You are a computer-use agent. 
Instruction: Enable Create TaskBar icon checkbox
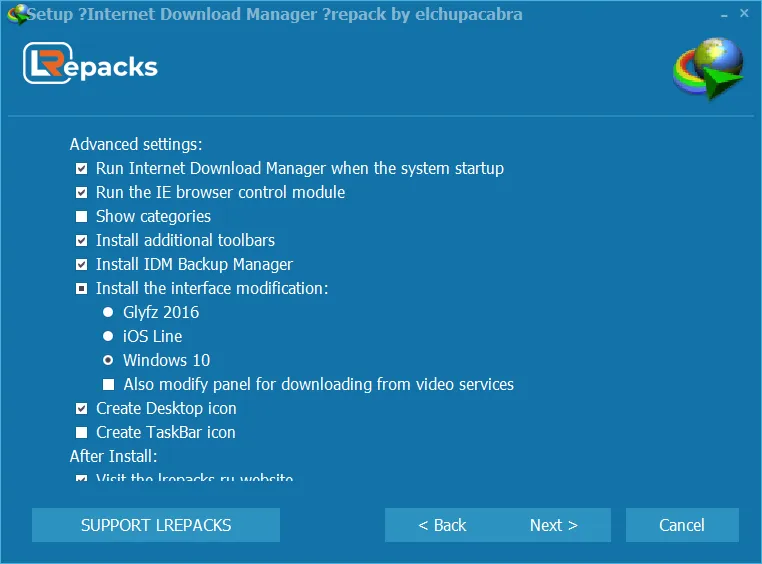82,432
